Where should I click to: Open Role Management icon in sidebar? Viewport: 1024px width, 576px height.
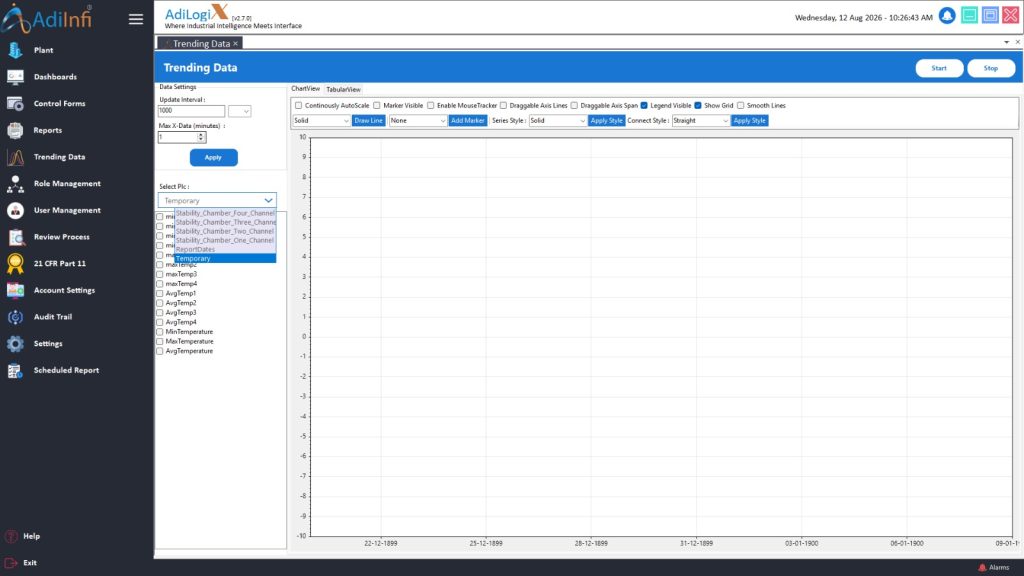pos(15,184)
